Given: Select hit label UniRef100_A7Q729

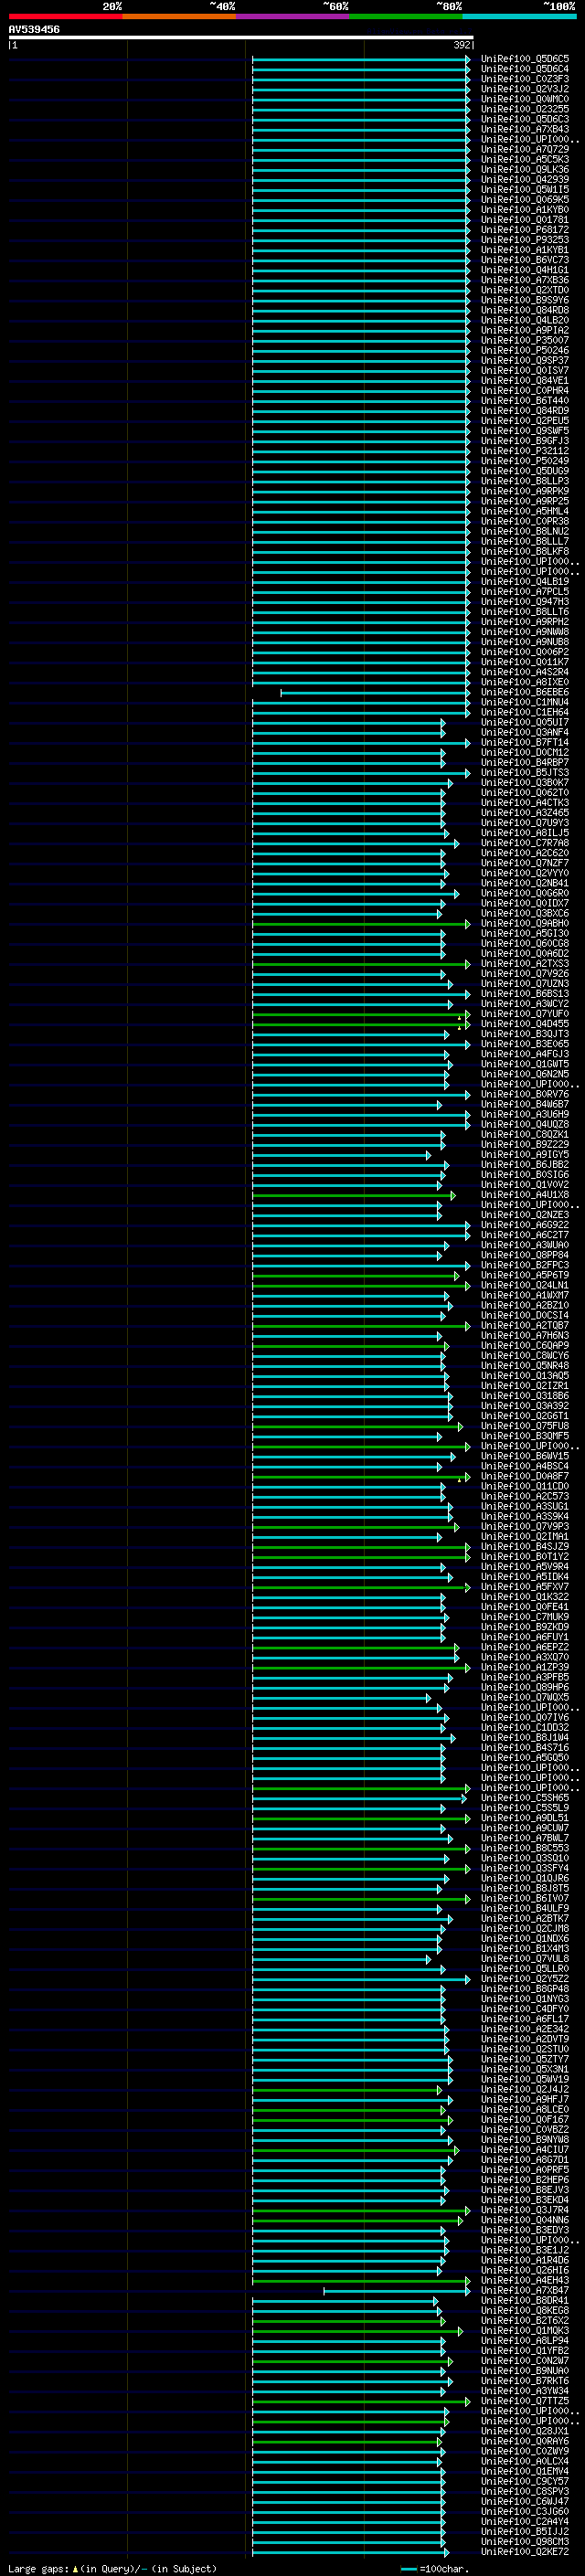Looking at the screenshot, I should coord(525,150).
